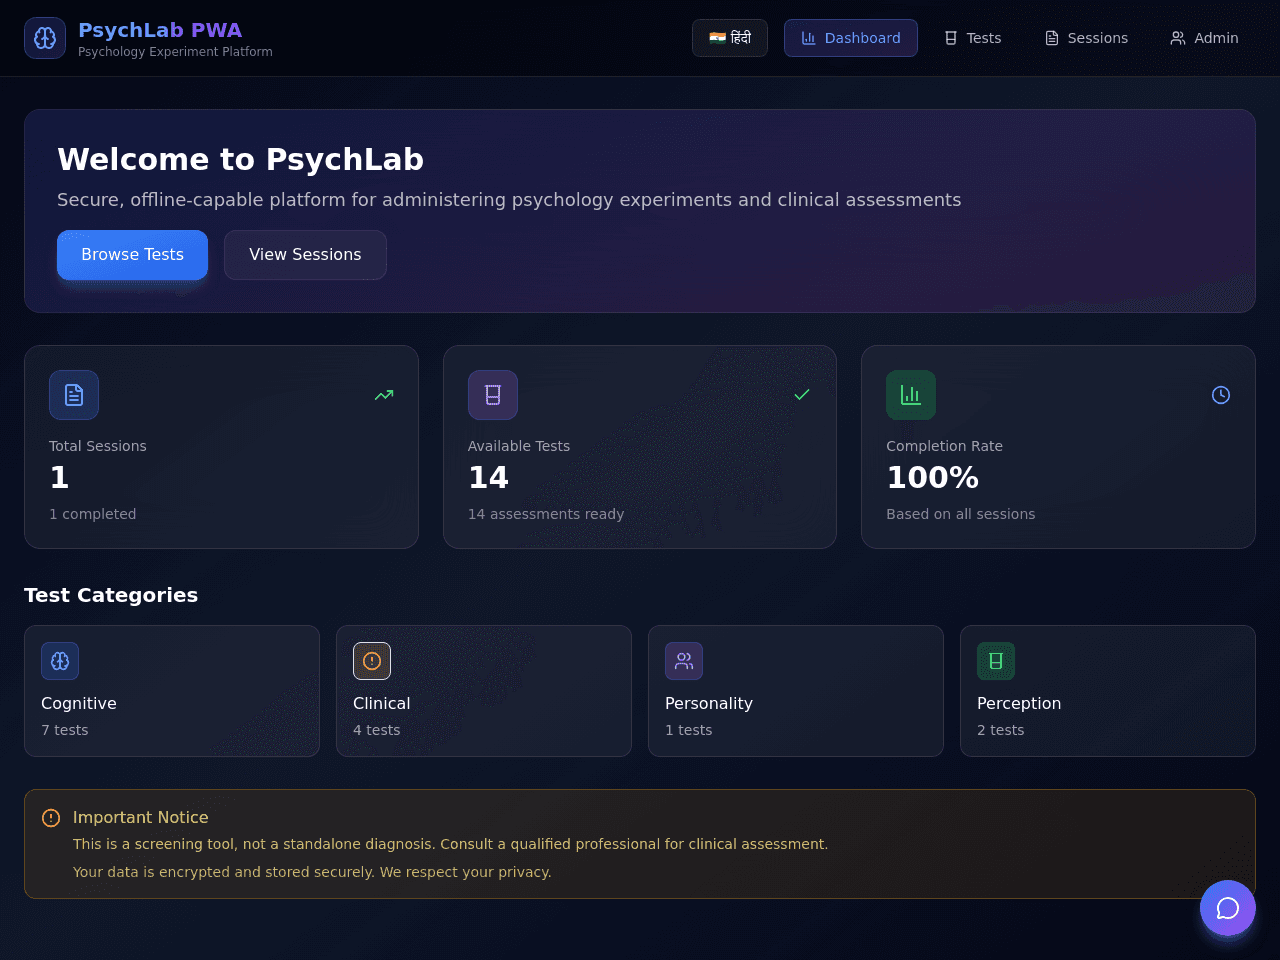1280x960 pixels.
Task: Click the Important Notice warning icon
Action: [x=51, y=818]
